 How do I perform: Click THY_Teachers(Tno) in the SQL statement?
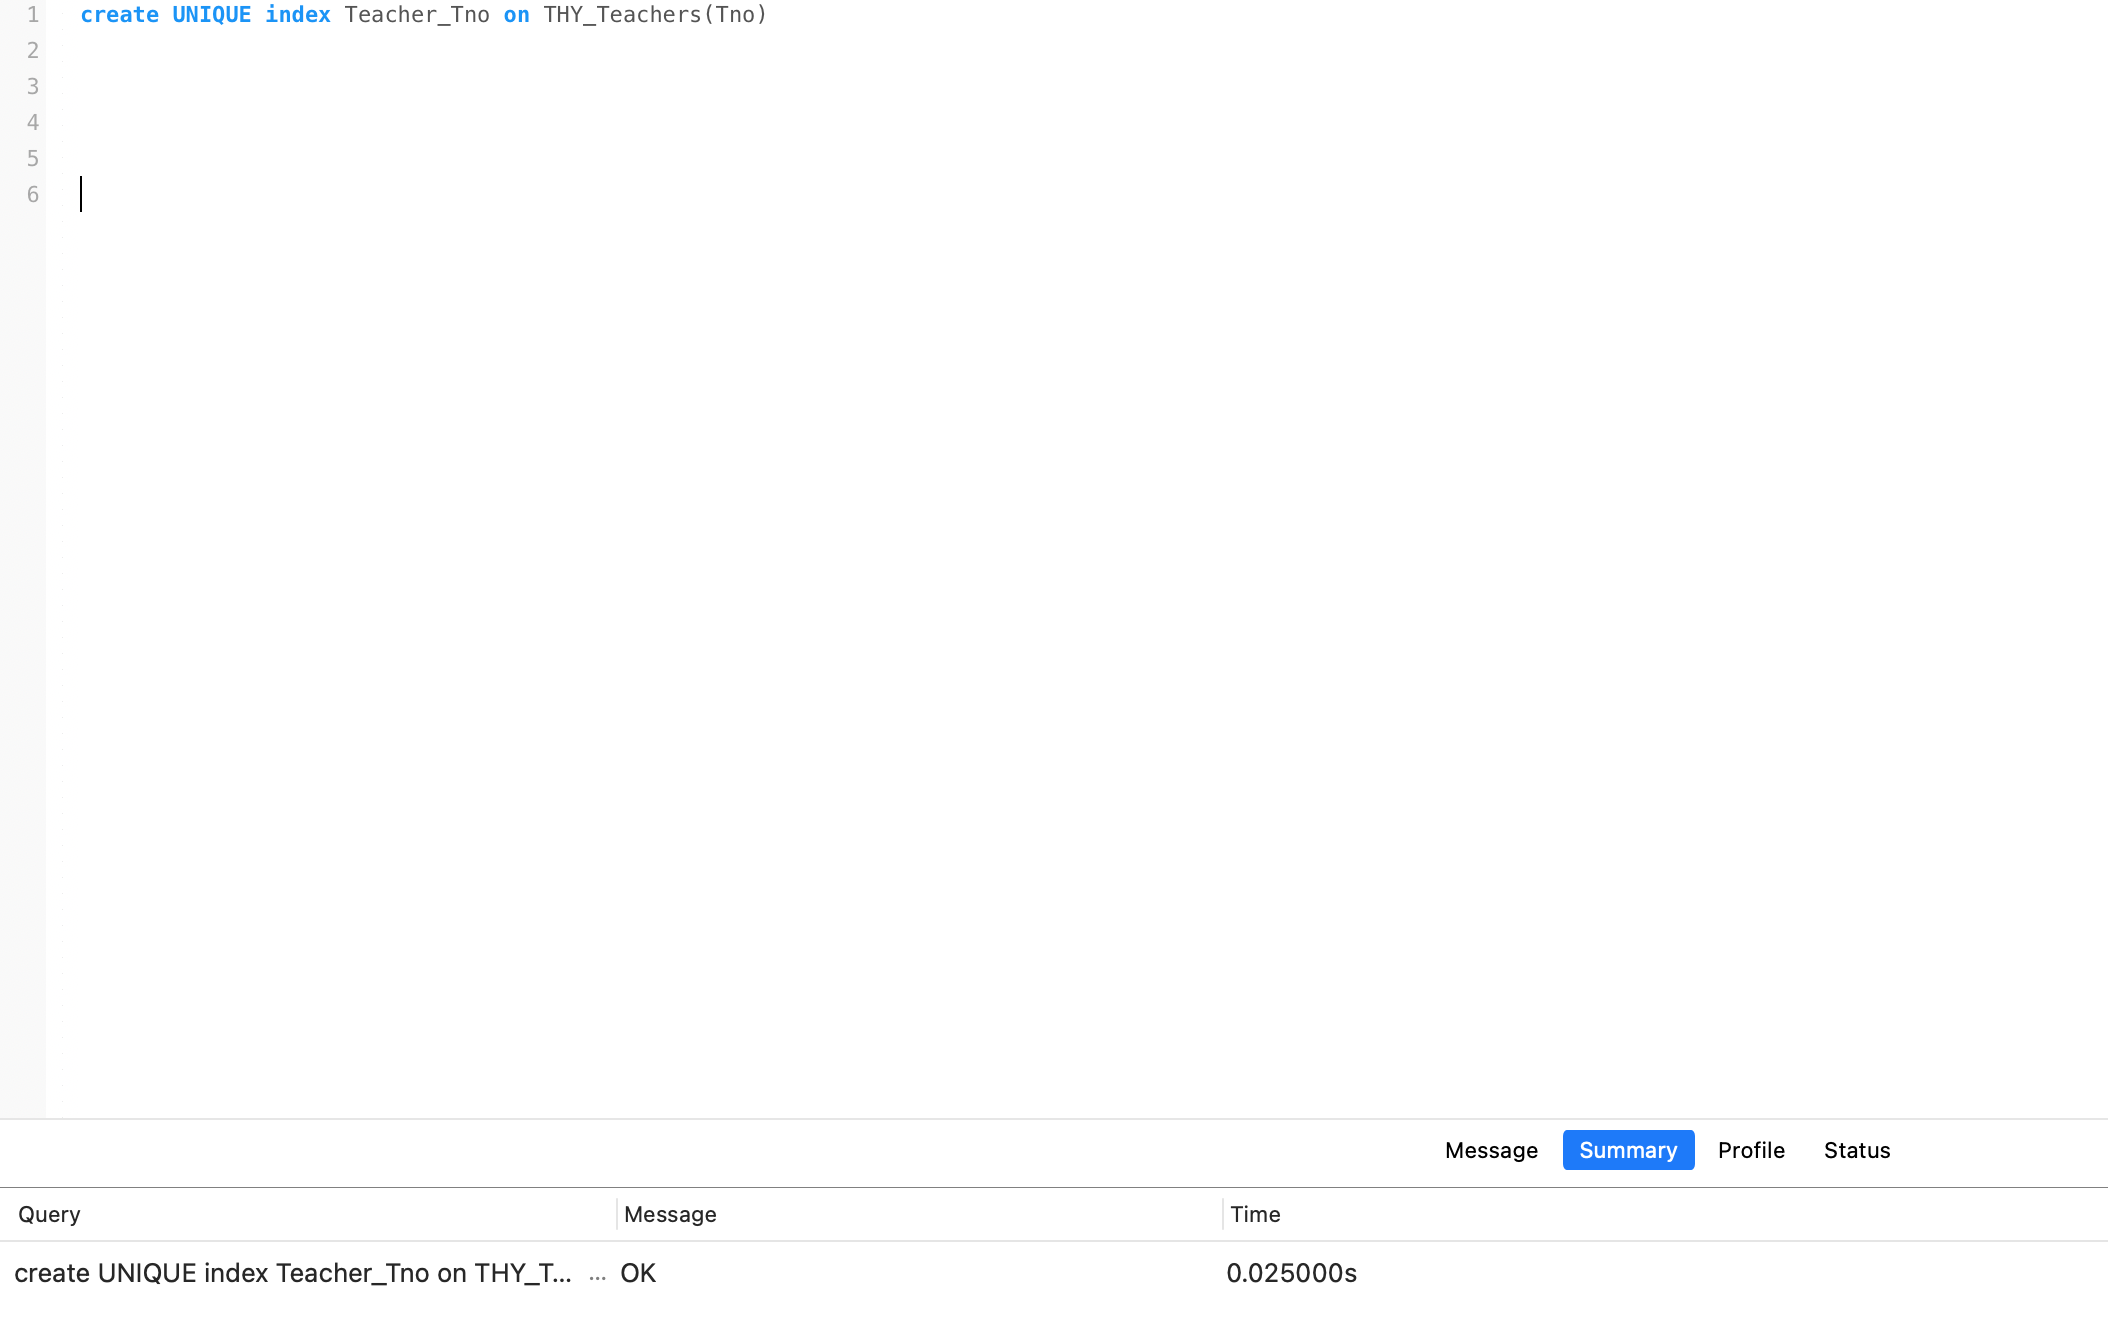[654, 15]
